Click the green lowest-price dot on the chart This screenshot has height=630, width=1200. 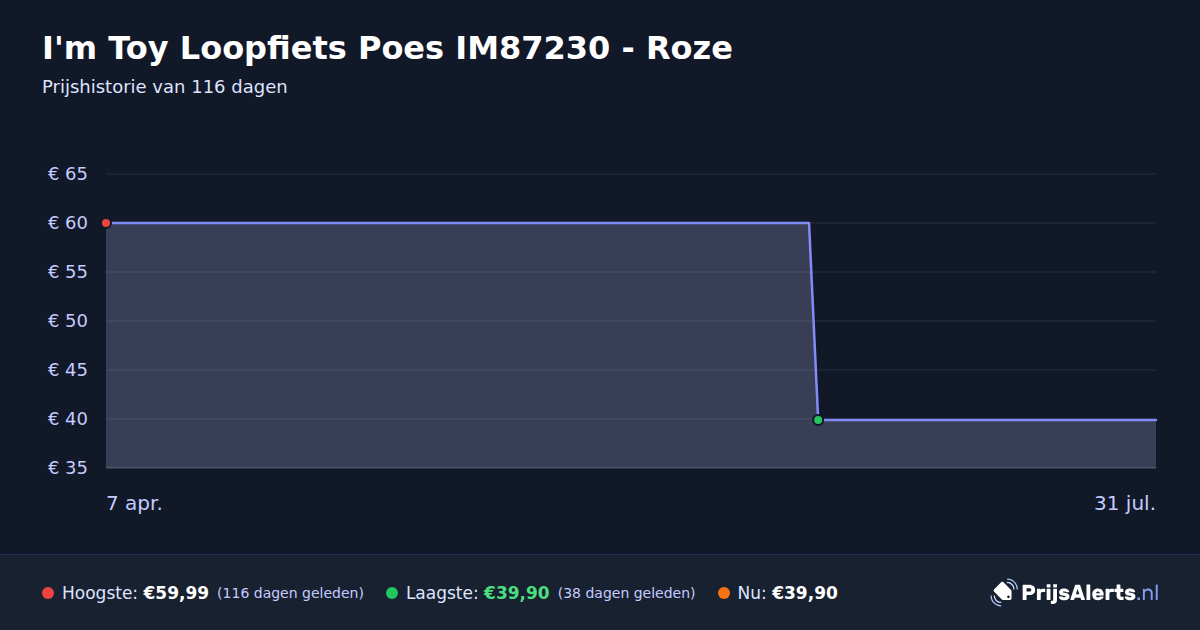click(818, 420)
